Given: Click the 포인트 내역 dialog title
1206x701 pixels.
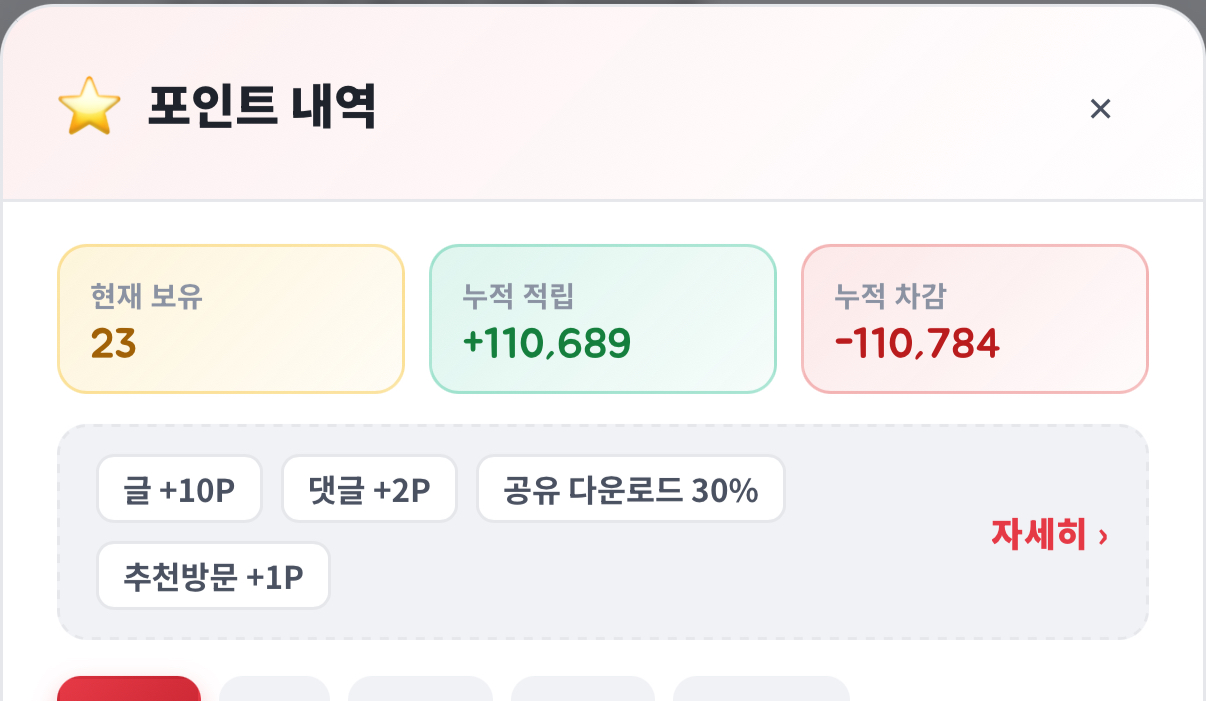Looking at the screenshot, I should pos(262,108).
